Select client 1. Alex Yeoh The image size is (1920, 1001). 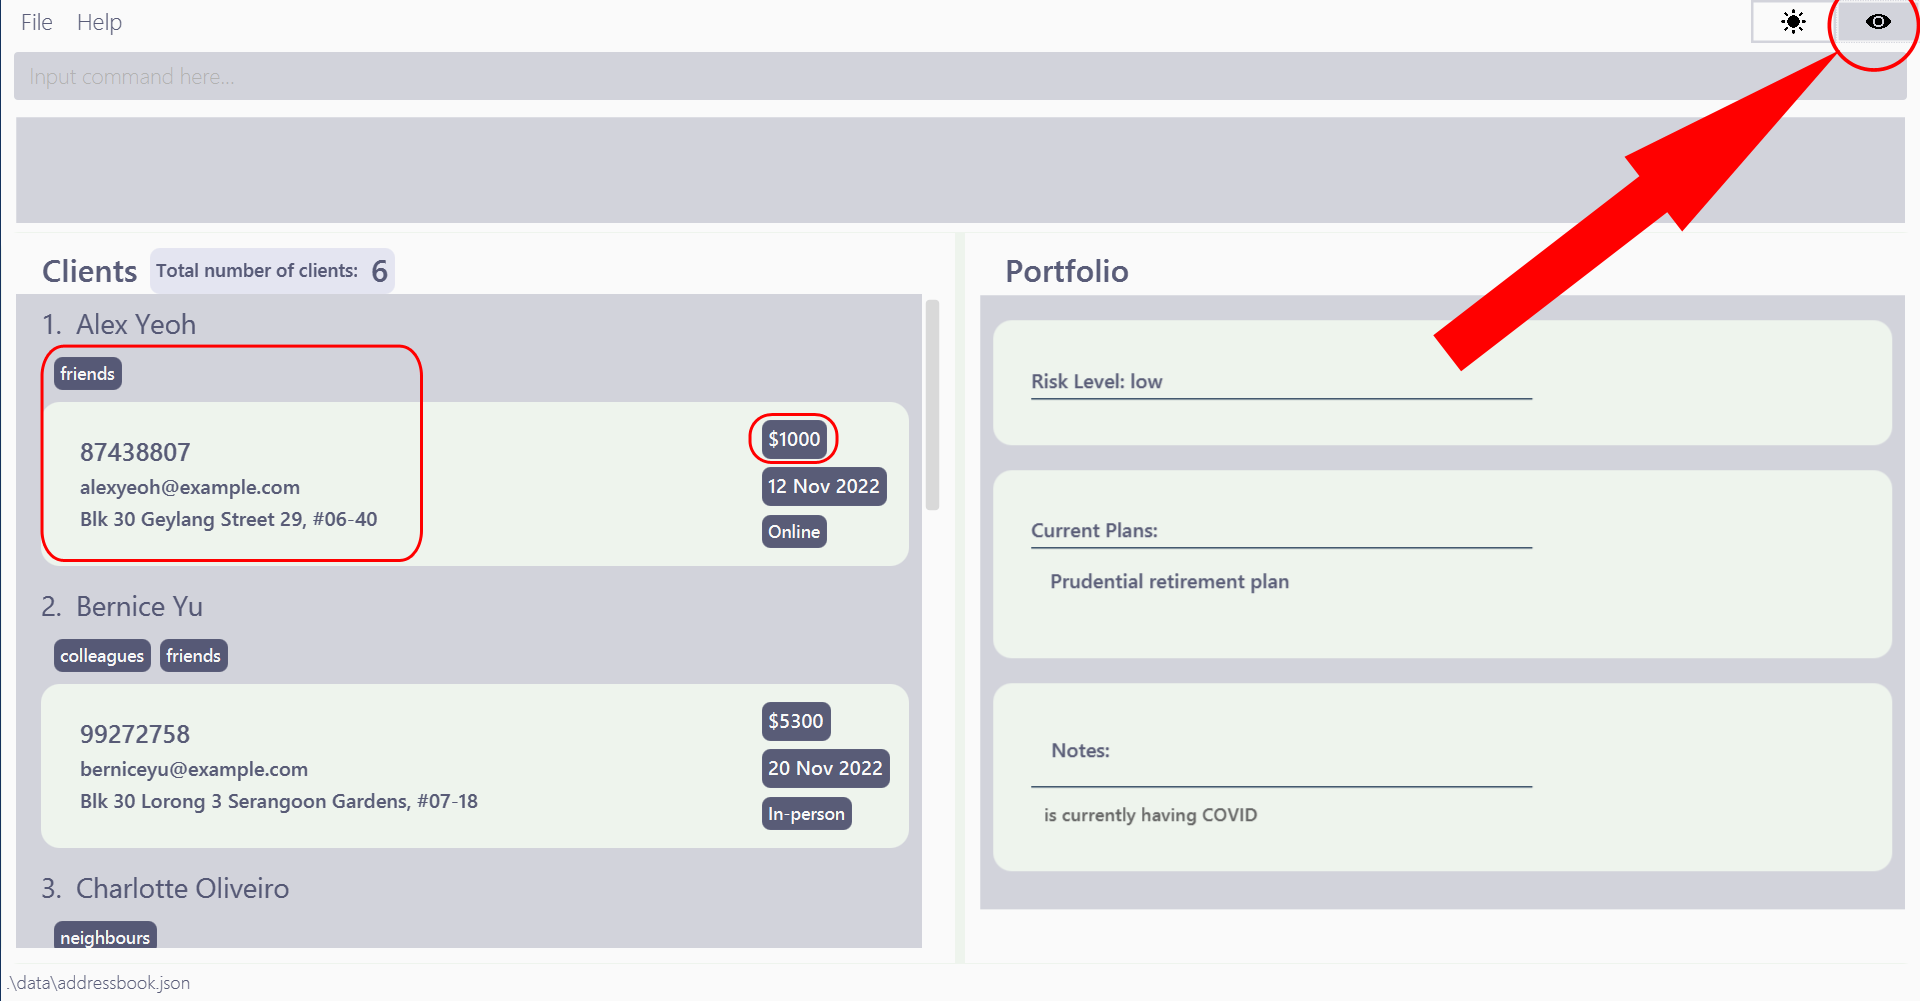tap(119, 324)
